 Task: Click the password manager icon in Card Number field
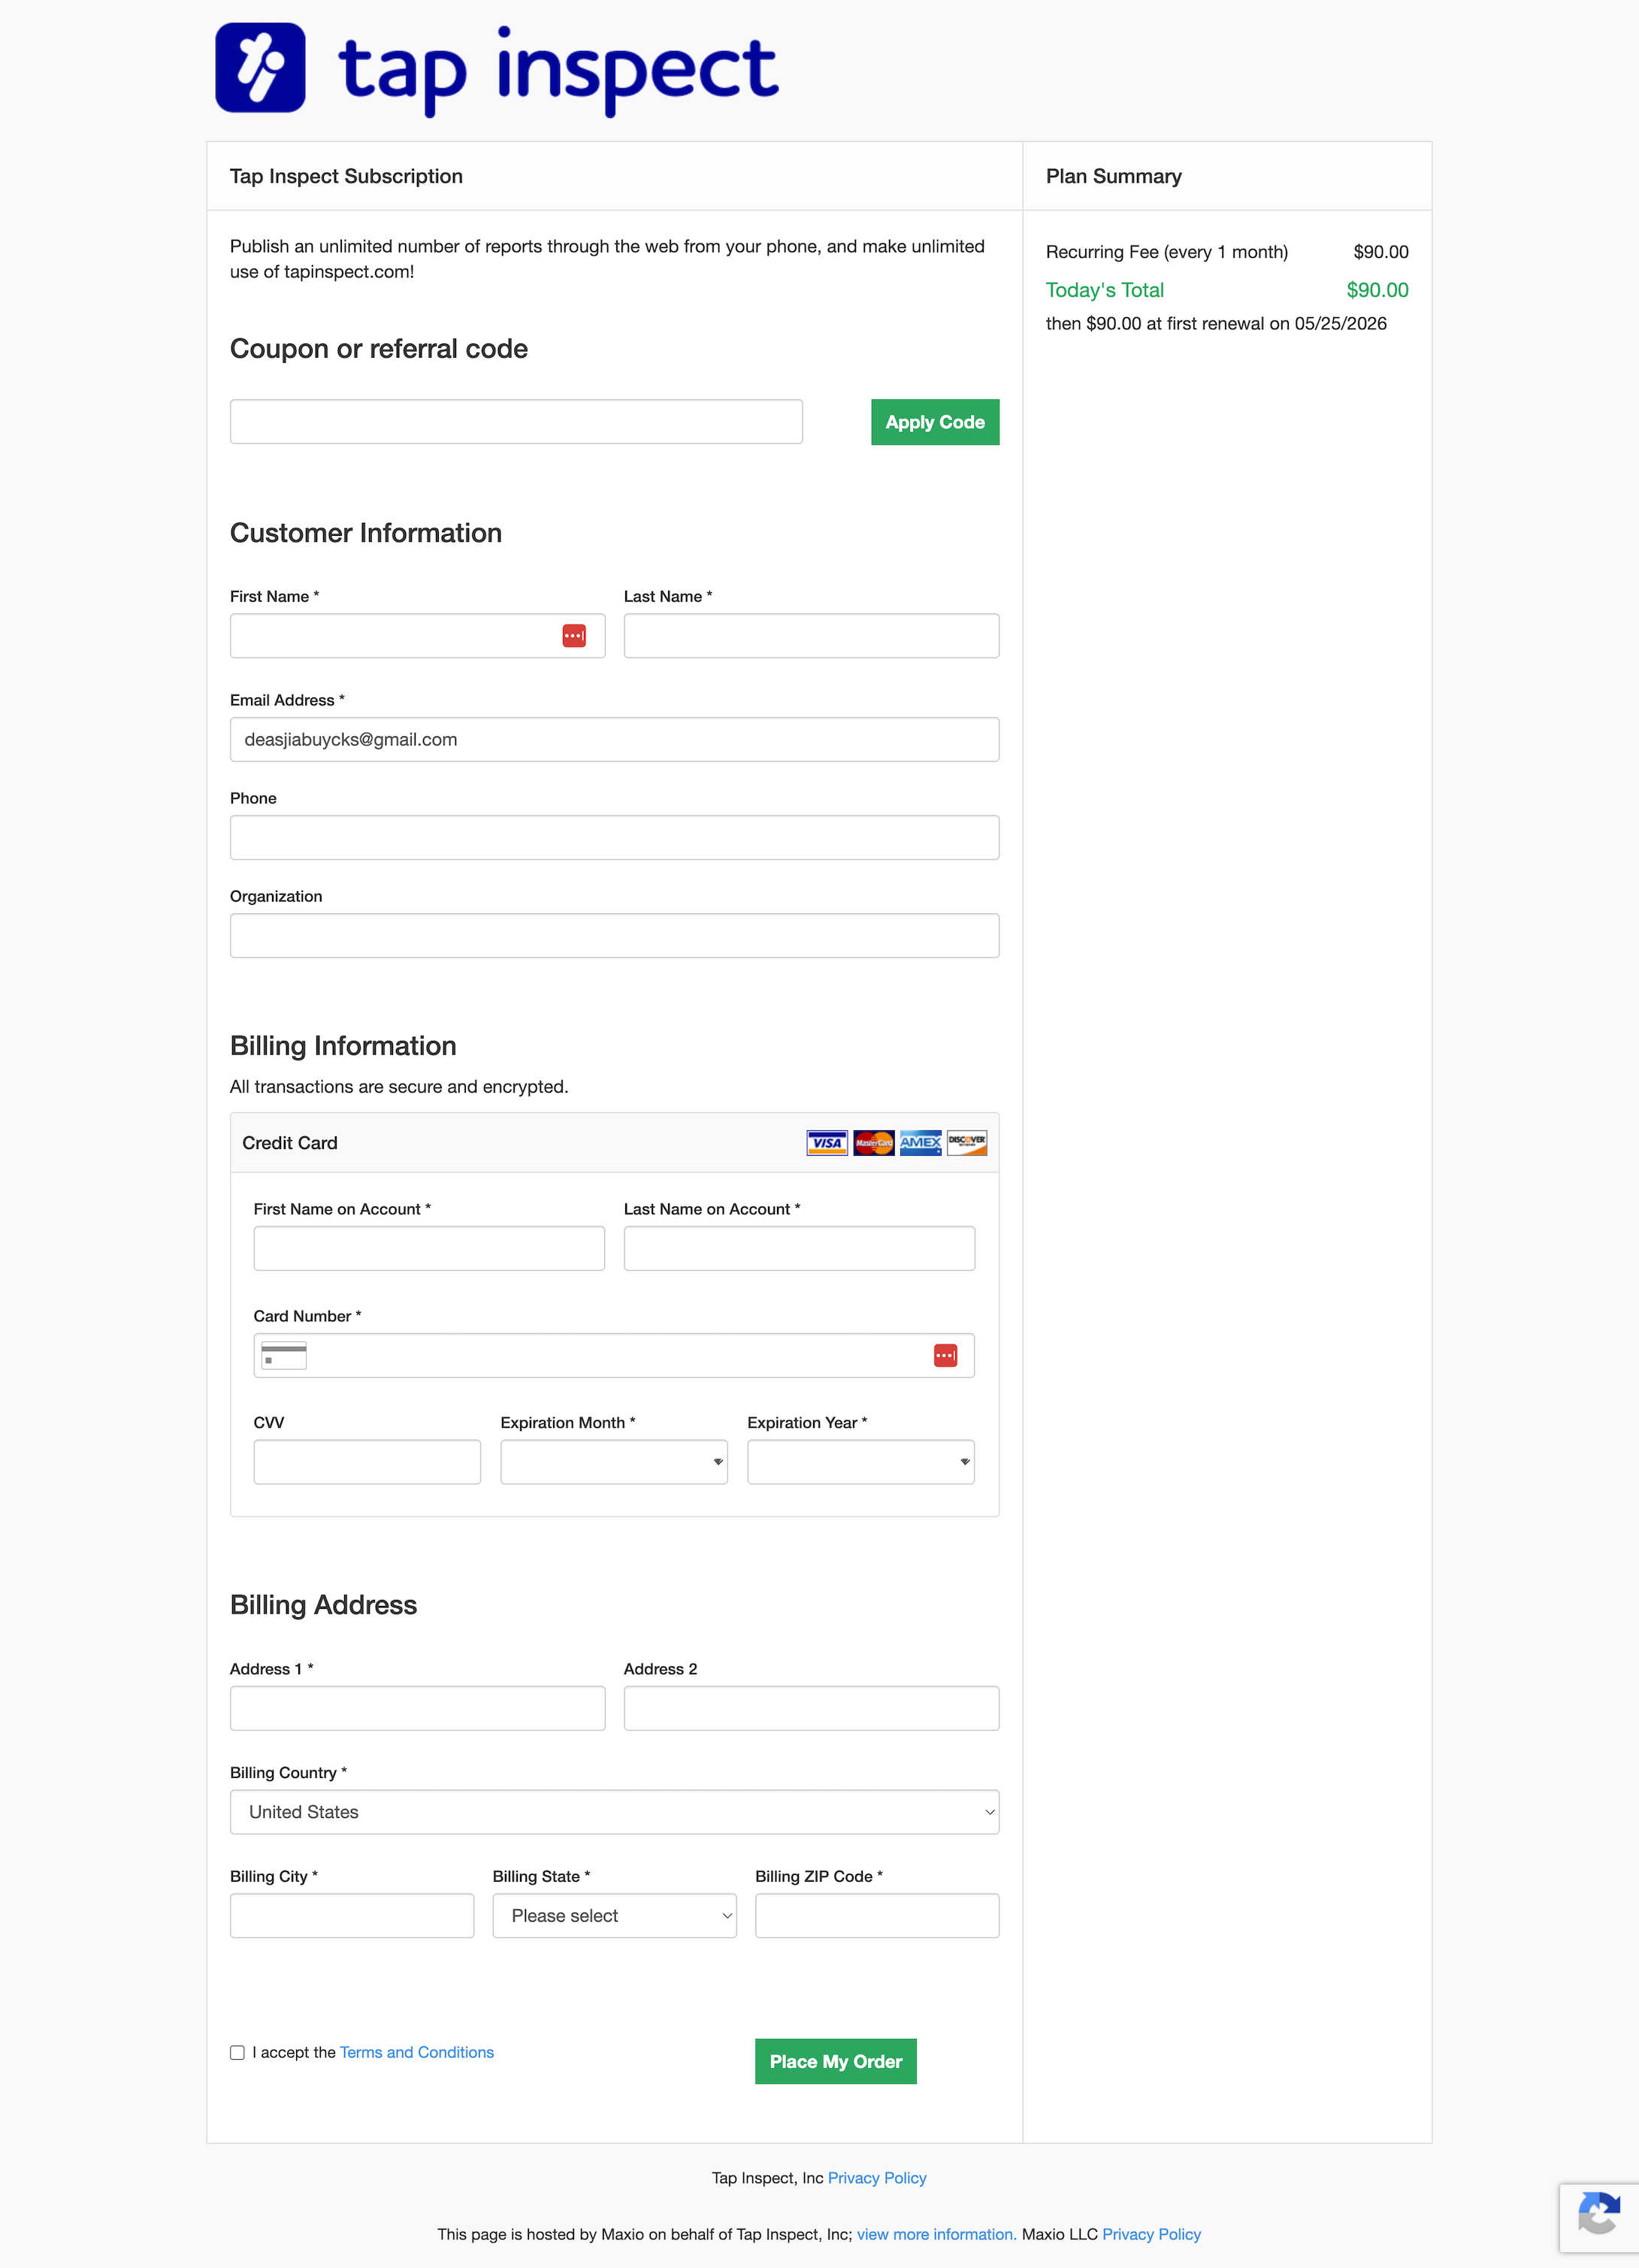click(945, 1355)
